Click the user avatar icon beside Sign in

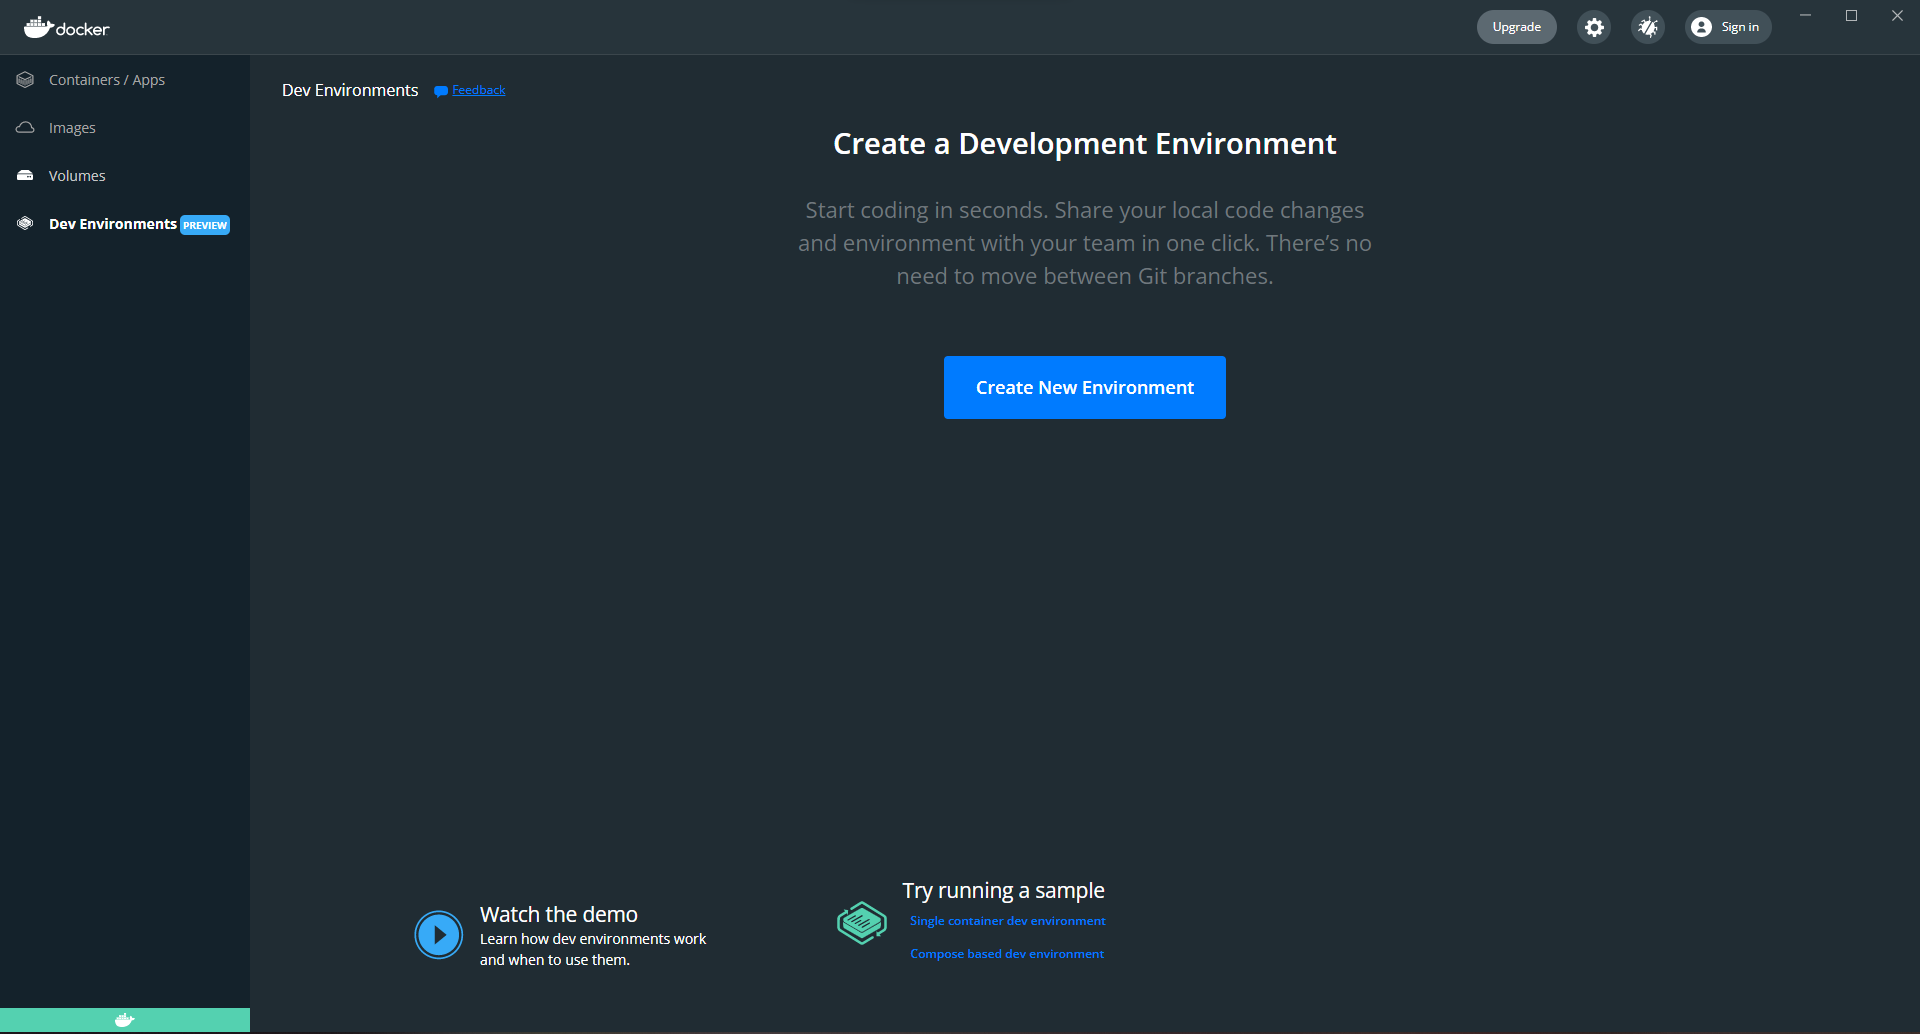1701,27
